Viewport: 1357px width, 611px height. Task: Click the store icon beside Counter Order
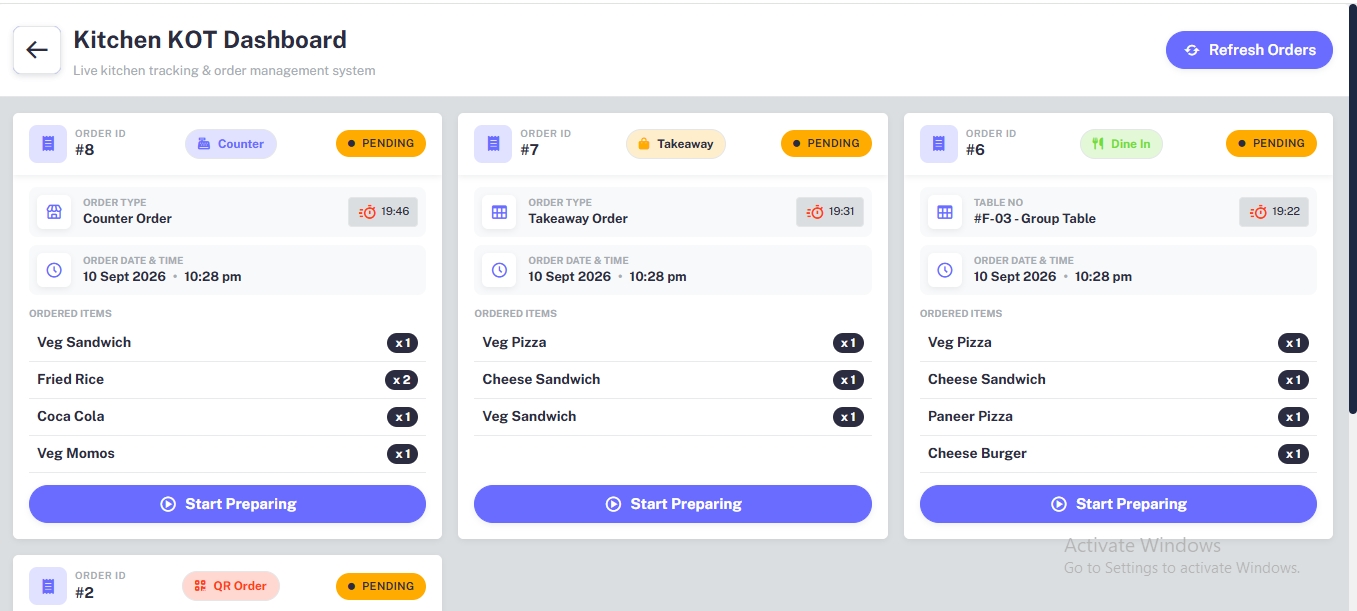[x=54, y=212]
